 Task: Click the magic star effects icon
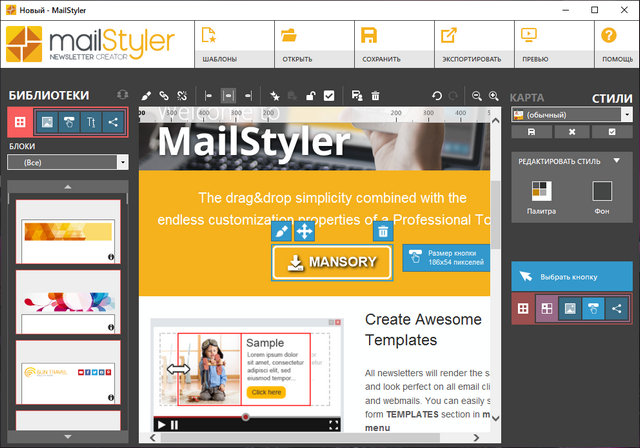(x=275, y=96)
